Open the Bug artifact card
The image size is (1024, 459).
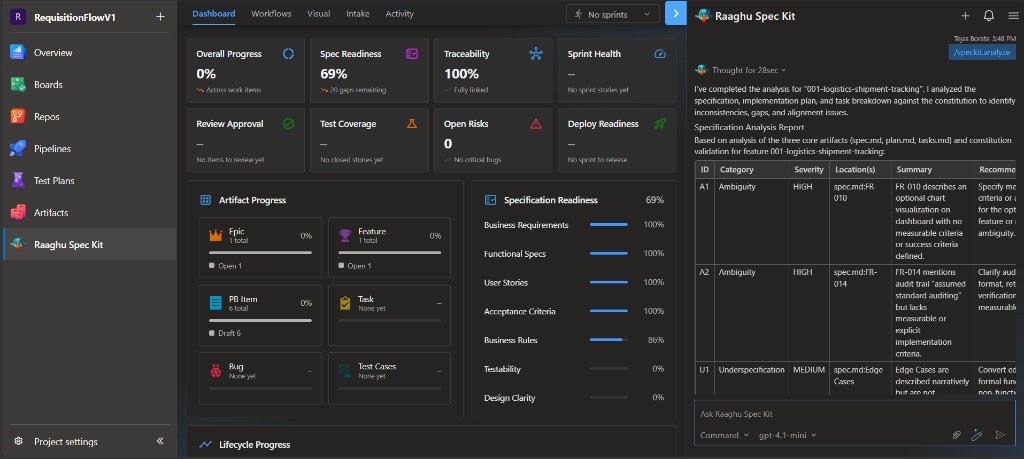(x=260, y=379)
